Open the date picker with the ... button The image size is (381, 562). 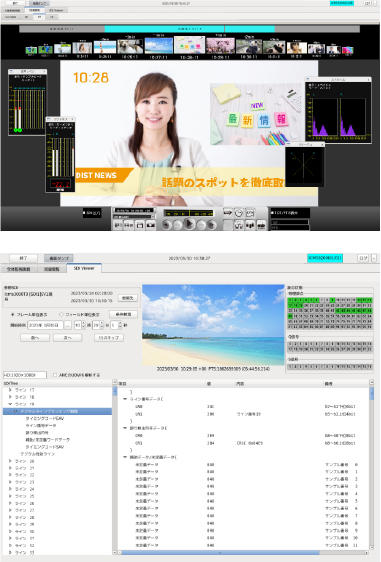[68, 325]
